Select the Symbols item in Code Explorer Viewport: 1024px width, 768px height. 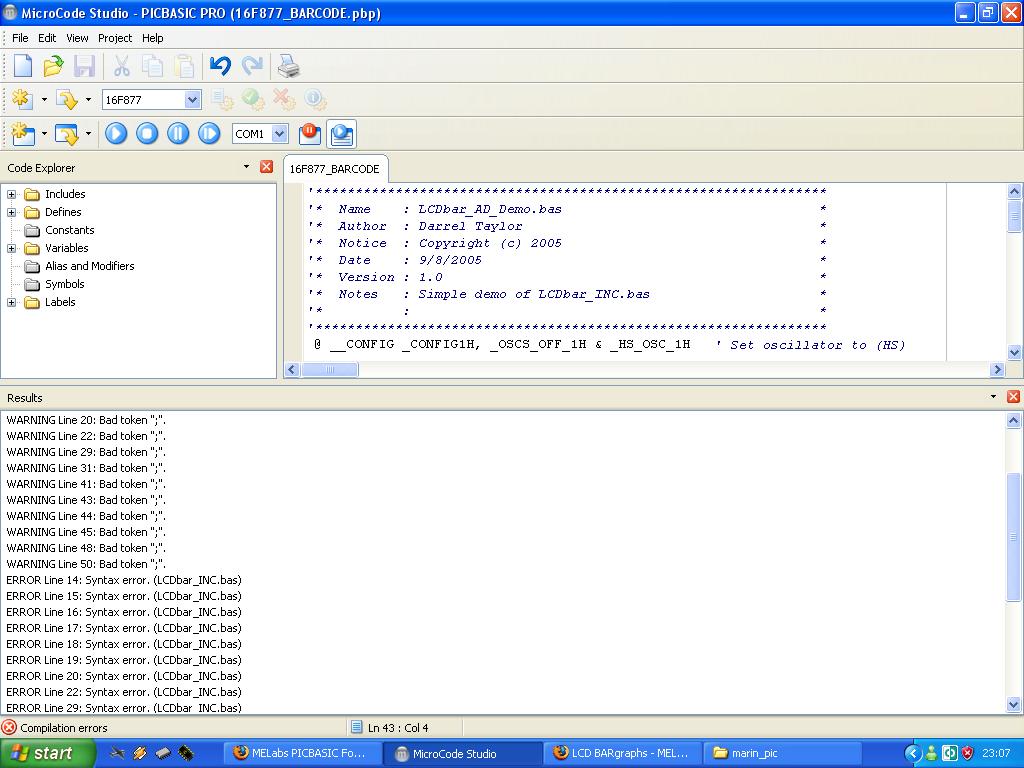[x=64, y=284]
